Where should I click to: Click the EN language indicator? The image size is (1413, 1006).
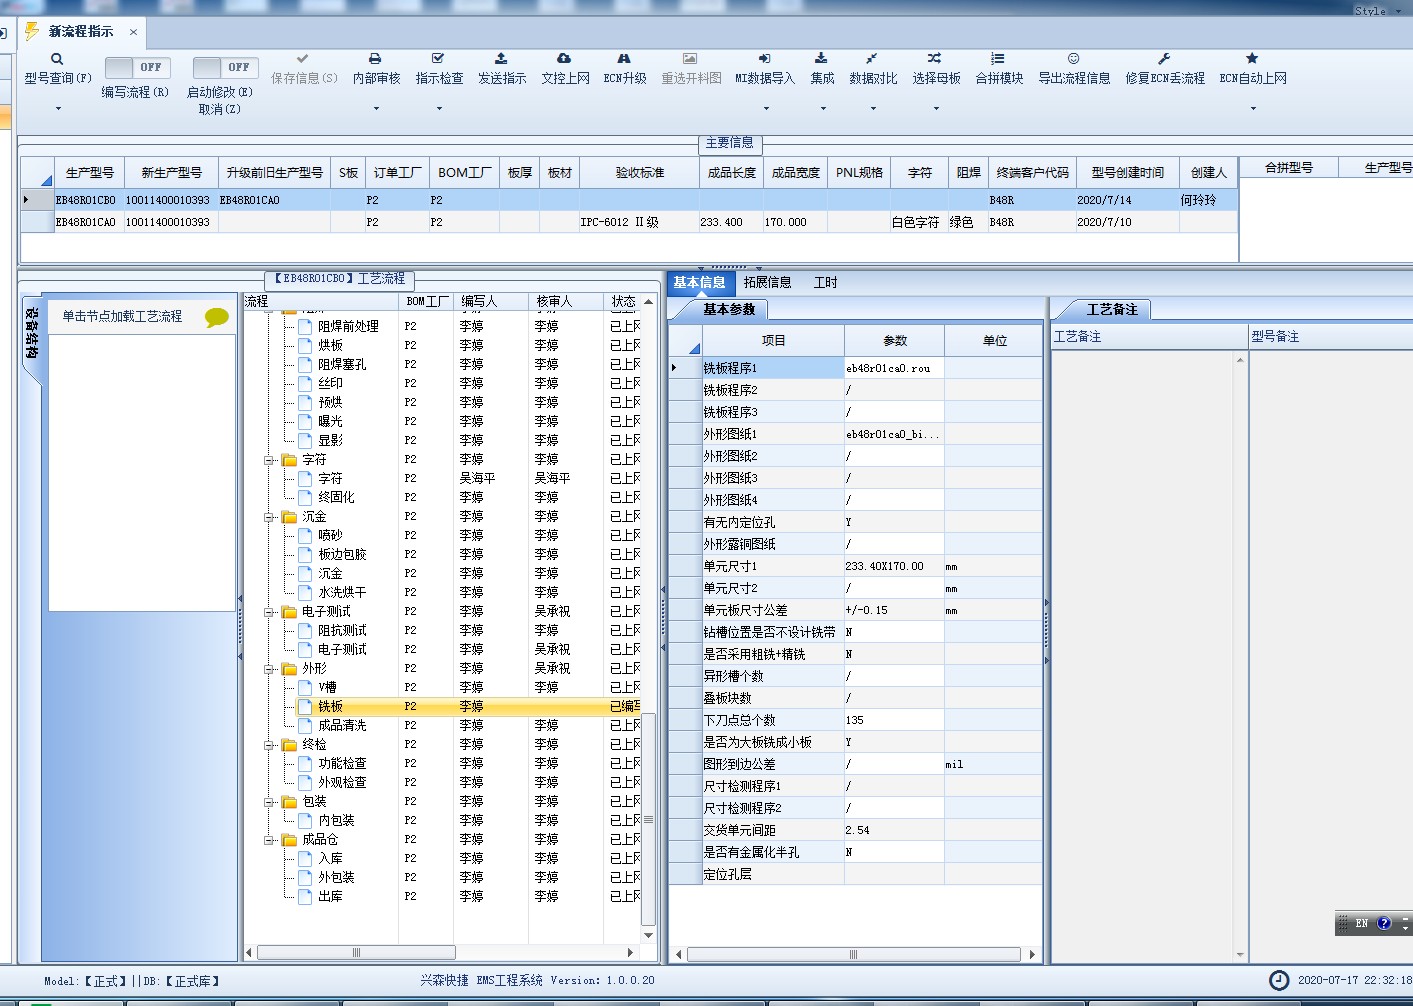coord(1362,923)
